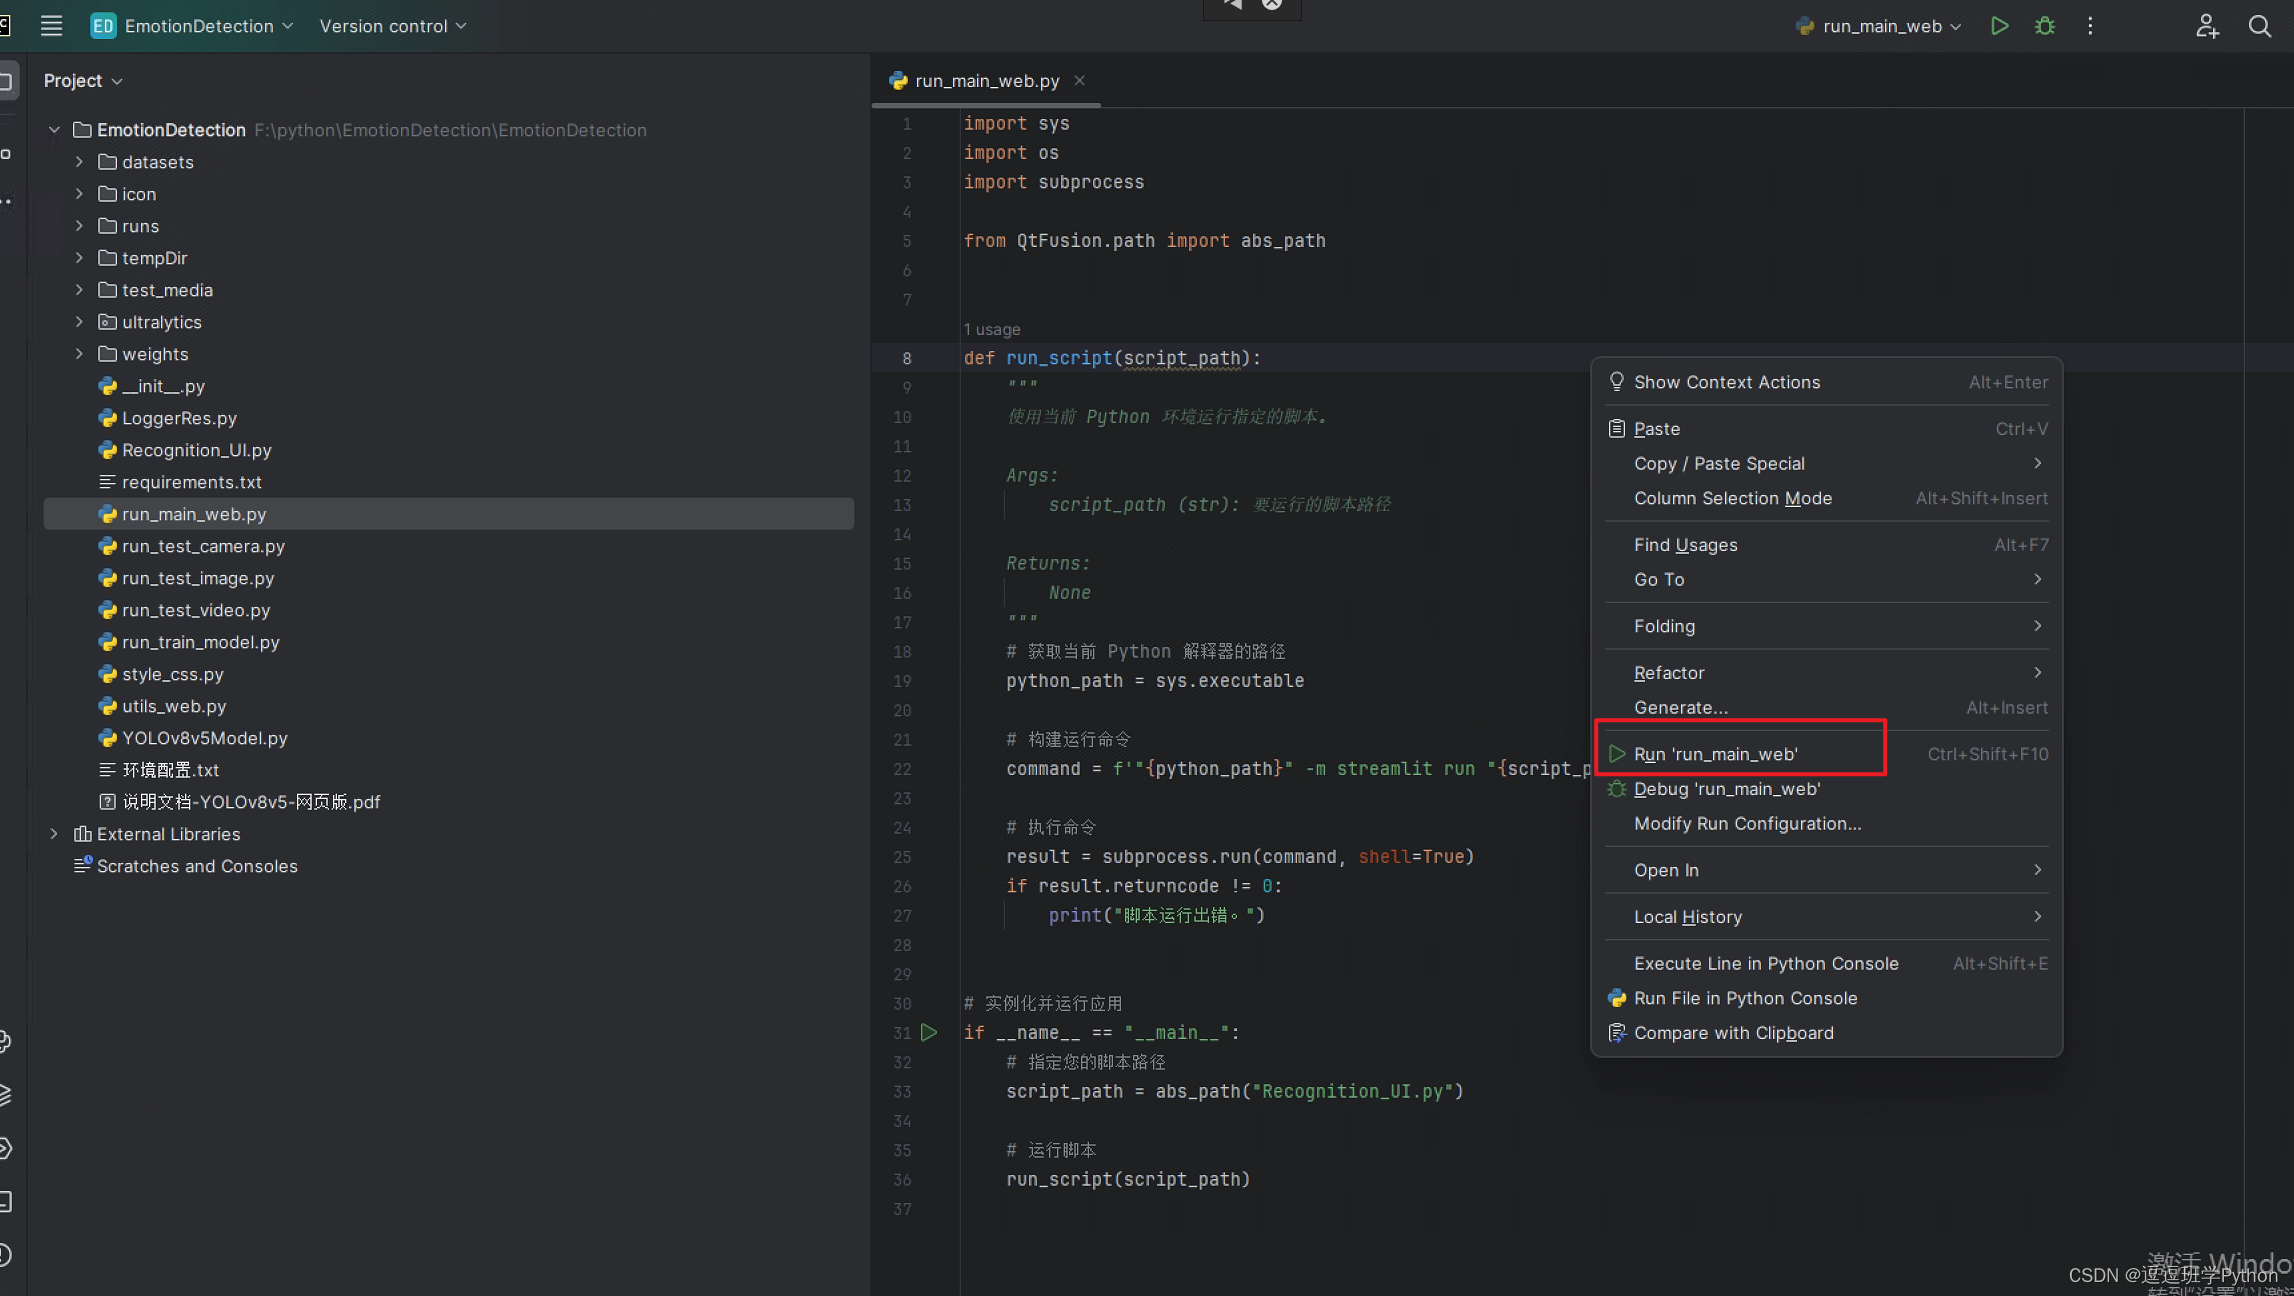Click the Code With Me user icon
Viewport: 2294px width, 1296px height.
2207,26
